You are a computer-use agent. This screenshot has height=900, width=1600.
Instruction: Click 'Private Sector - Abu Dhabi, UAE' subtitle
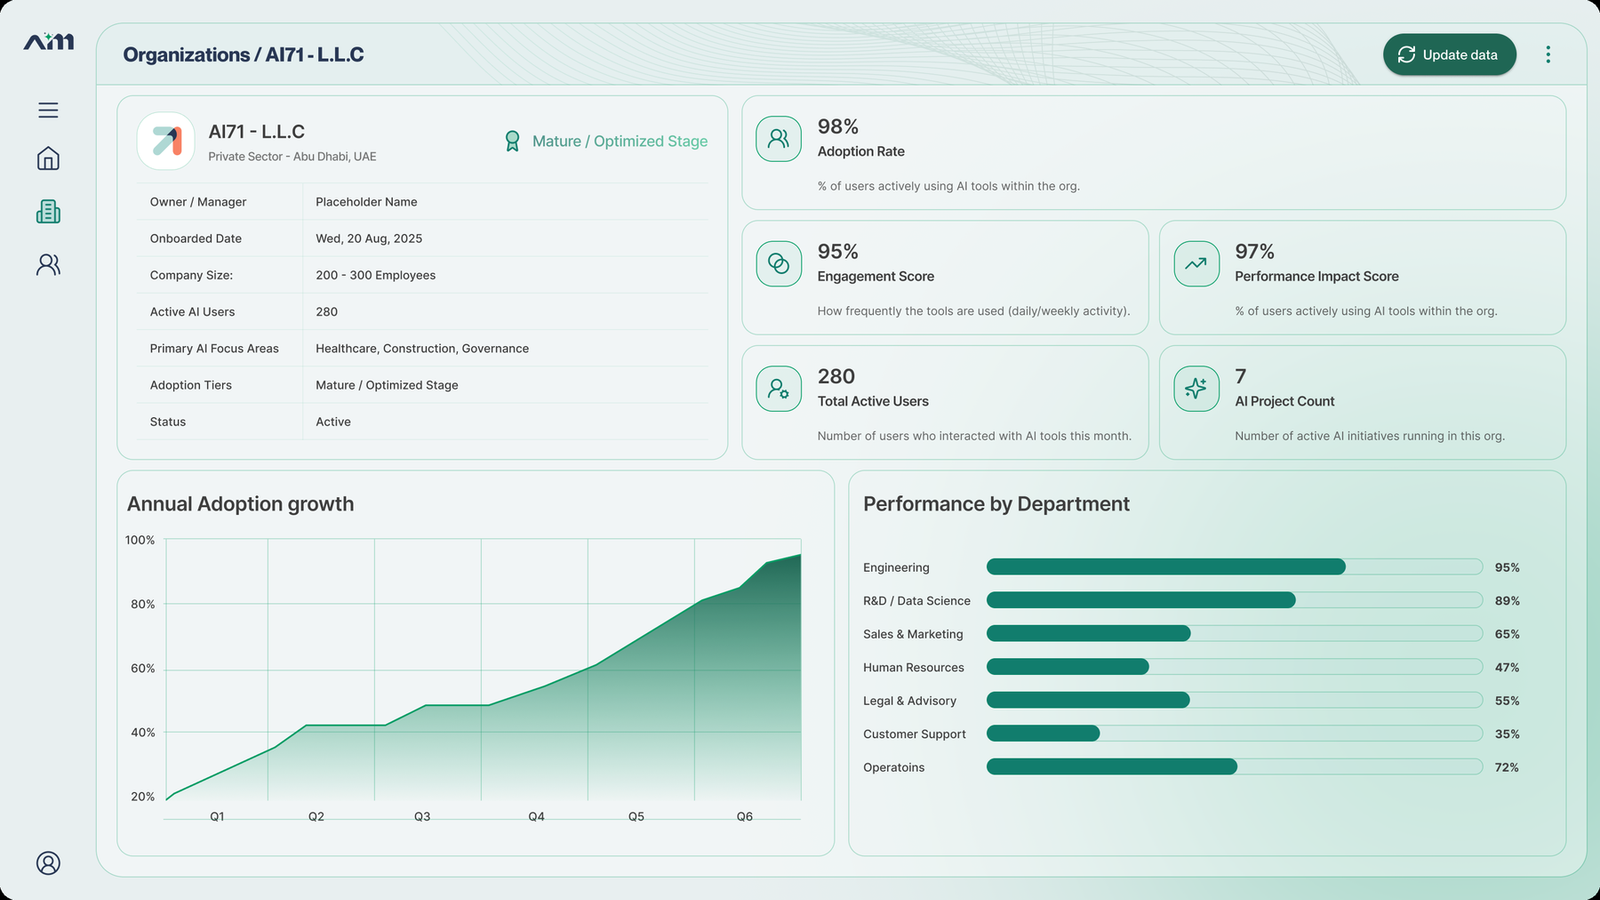coord(292,157)
